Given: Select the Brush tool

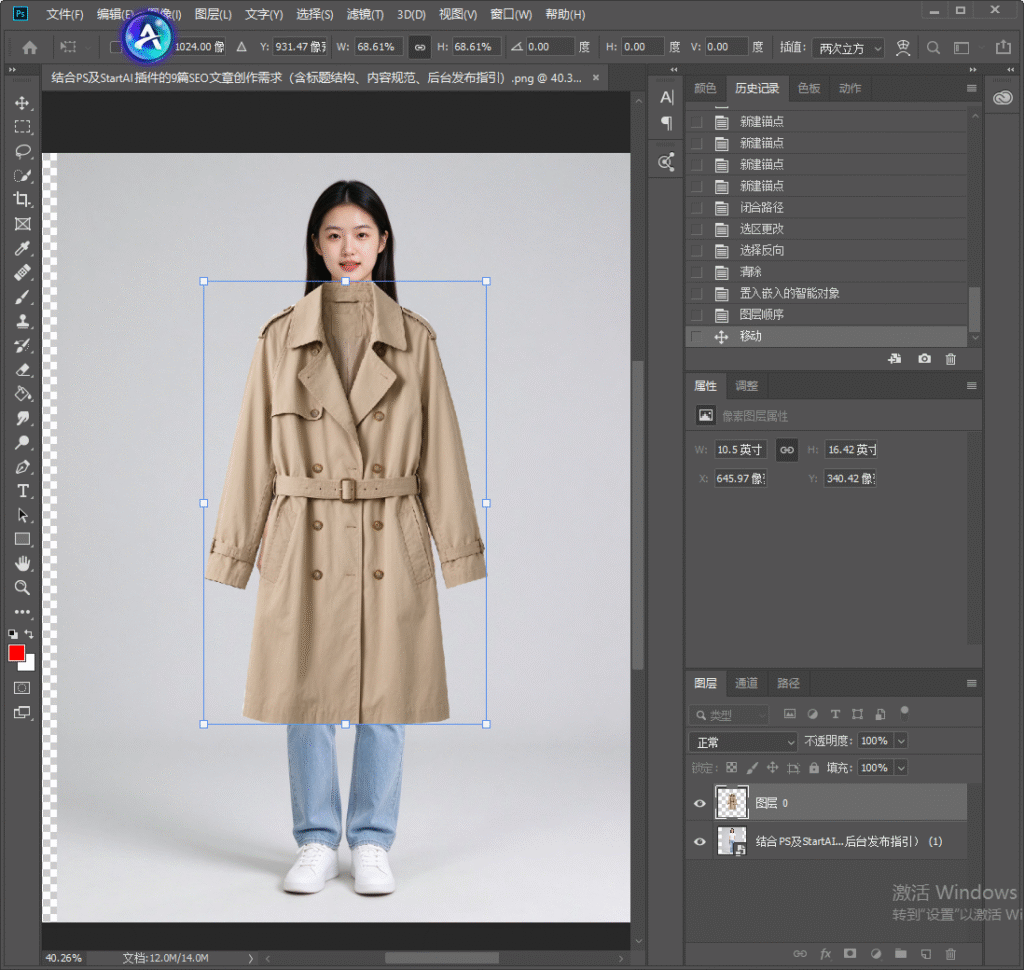Looking at the screenshot, I should [x=22, y=297].
